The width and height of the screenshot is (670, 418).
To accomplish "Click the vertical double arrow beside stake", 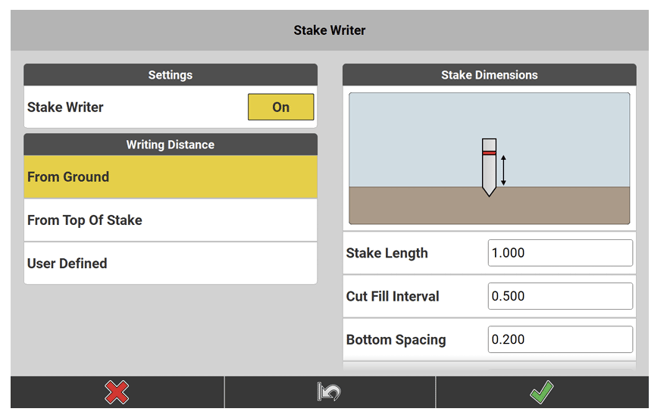I will point(504,168).
